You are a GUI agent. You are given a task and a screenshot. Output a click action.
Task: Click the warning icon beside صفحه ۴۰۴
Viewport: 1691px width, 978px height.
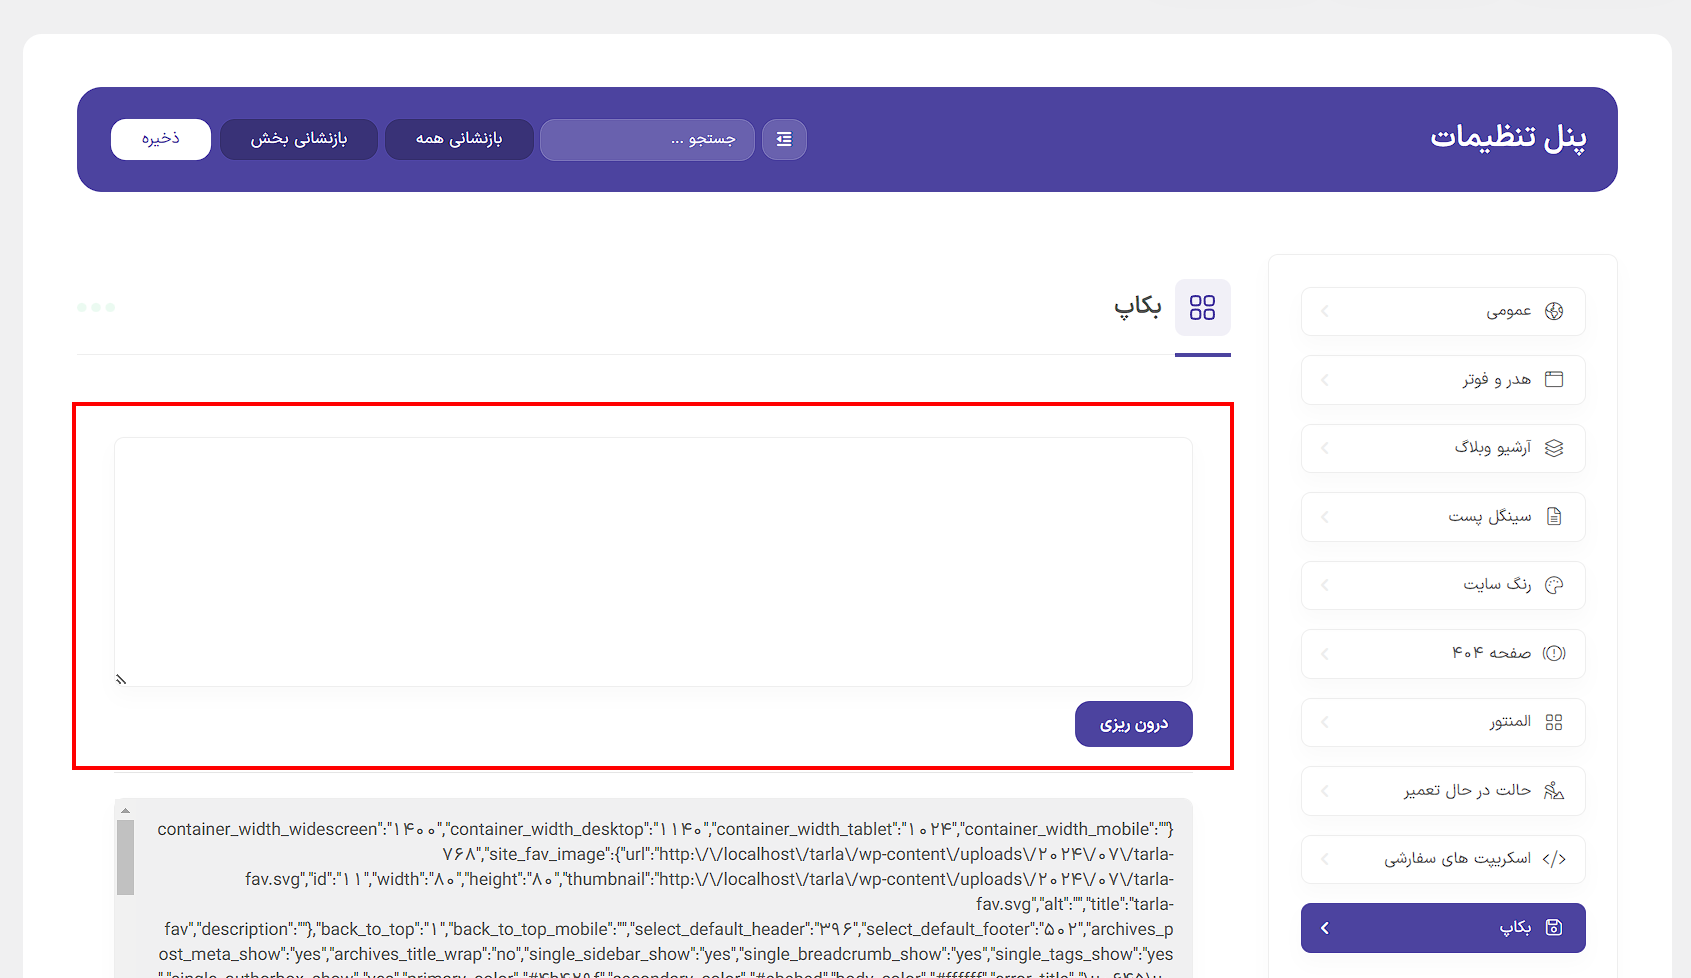(x=1553, y=653)
